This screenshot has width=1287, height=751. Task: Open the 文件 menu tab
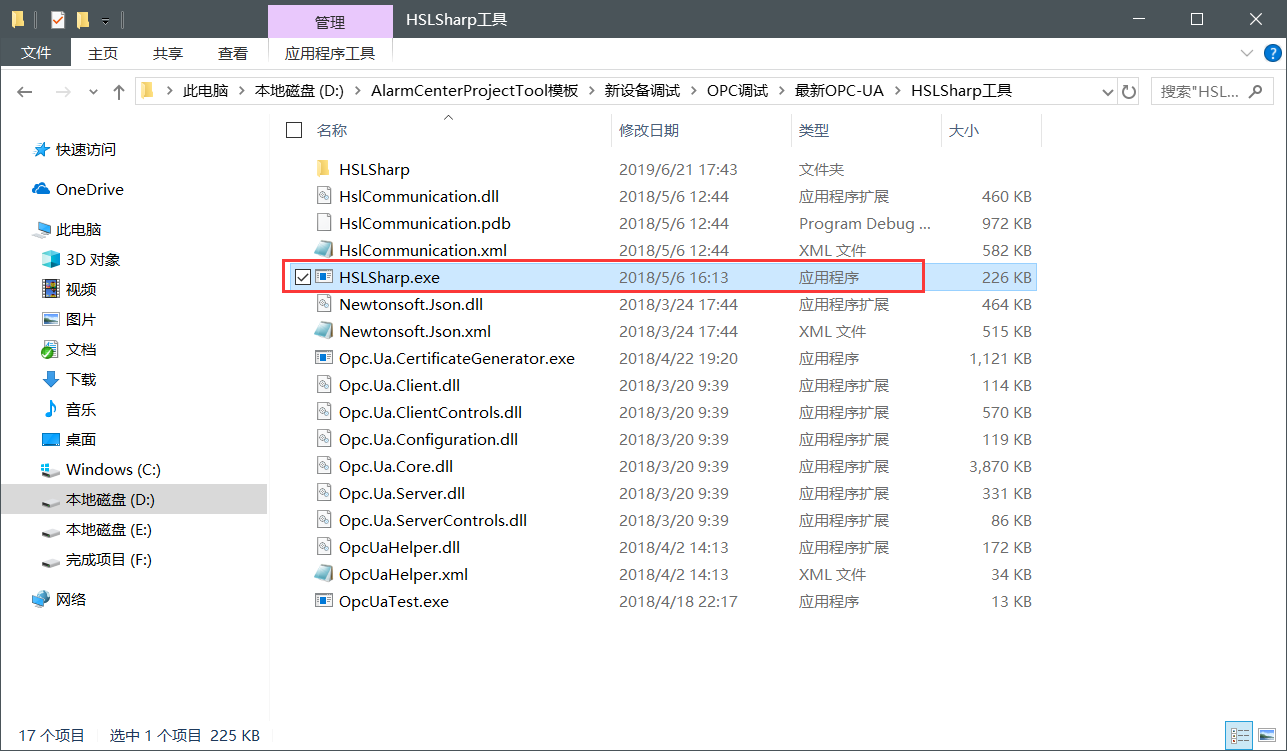click(36, 53)
